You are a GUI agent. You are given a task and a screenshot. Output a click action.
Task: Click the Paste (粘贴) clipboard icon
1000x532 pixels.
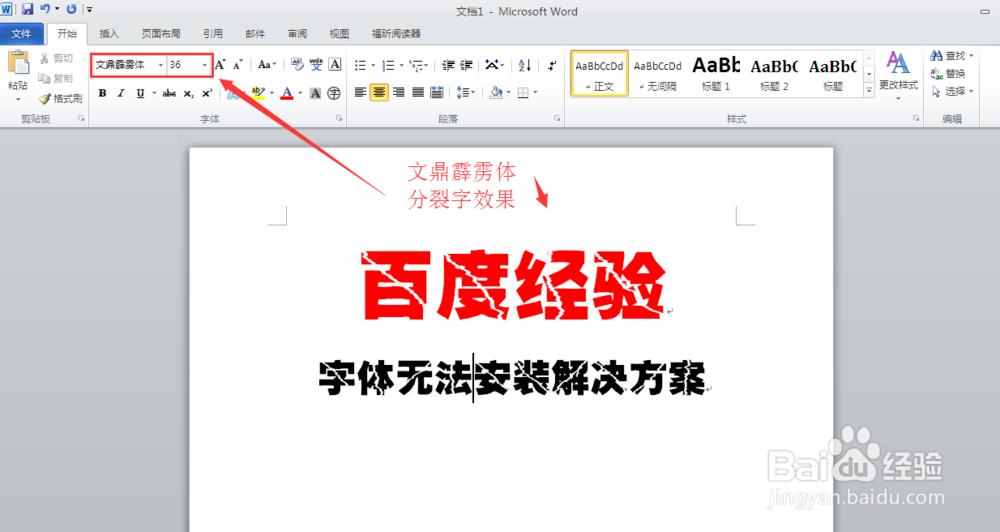18,63
